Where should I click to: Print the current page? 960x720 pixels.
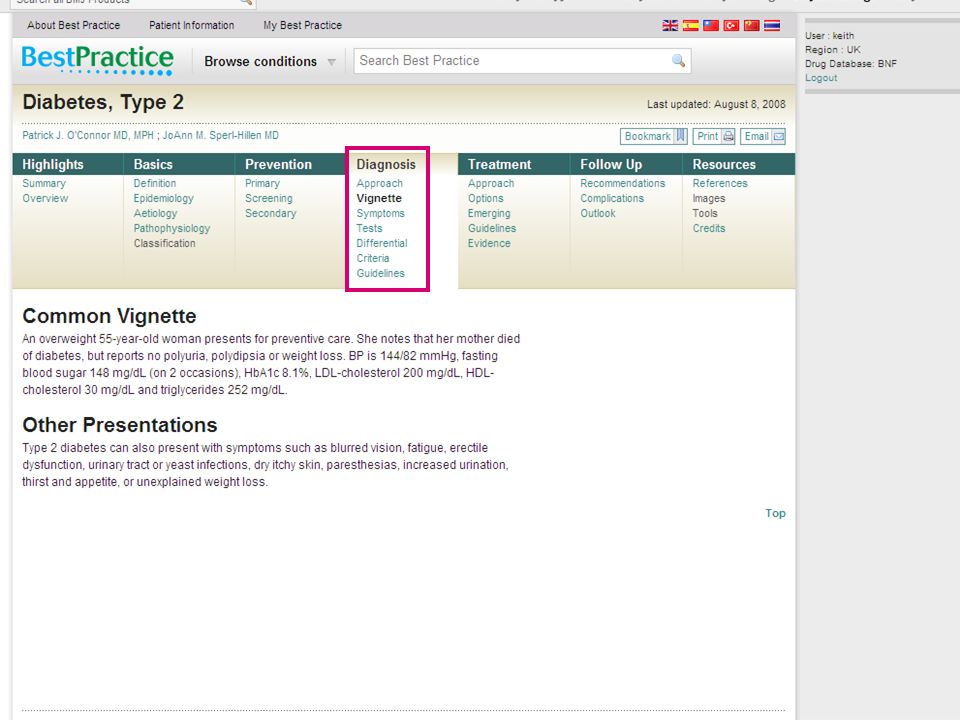coord(714,136)
